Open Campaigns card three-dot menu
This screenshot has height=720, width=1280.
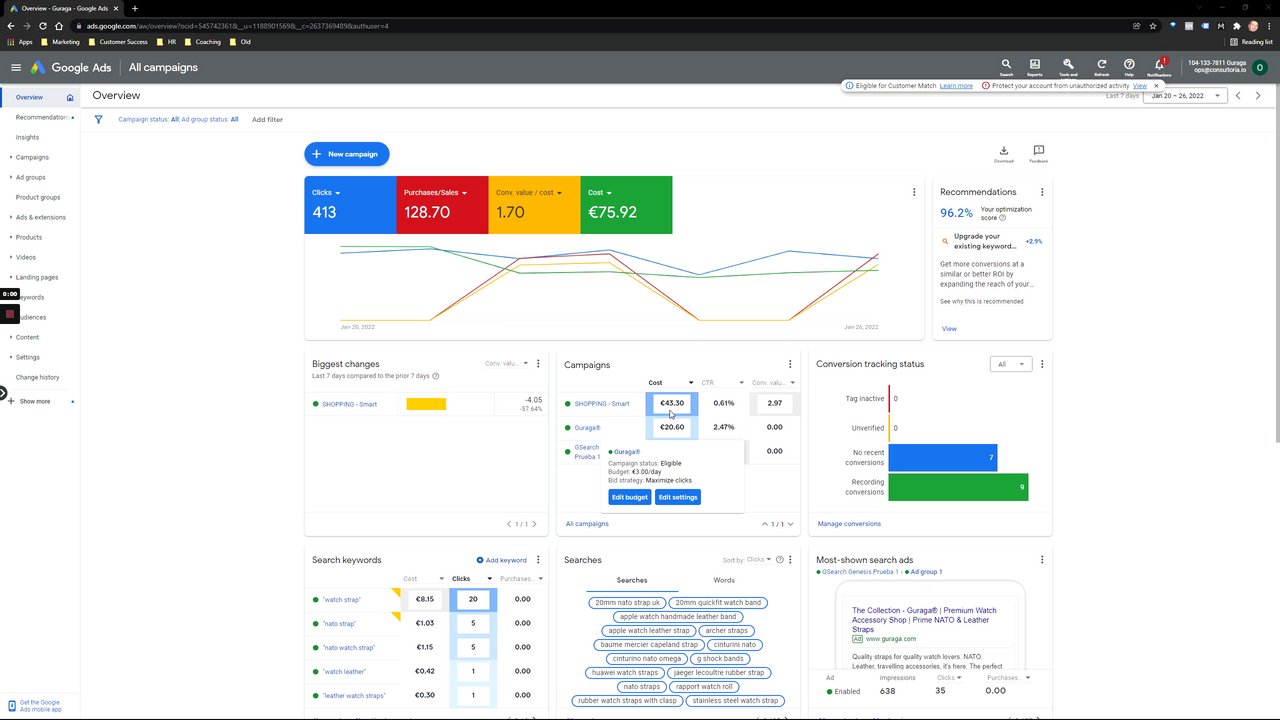(790, 364)
